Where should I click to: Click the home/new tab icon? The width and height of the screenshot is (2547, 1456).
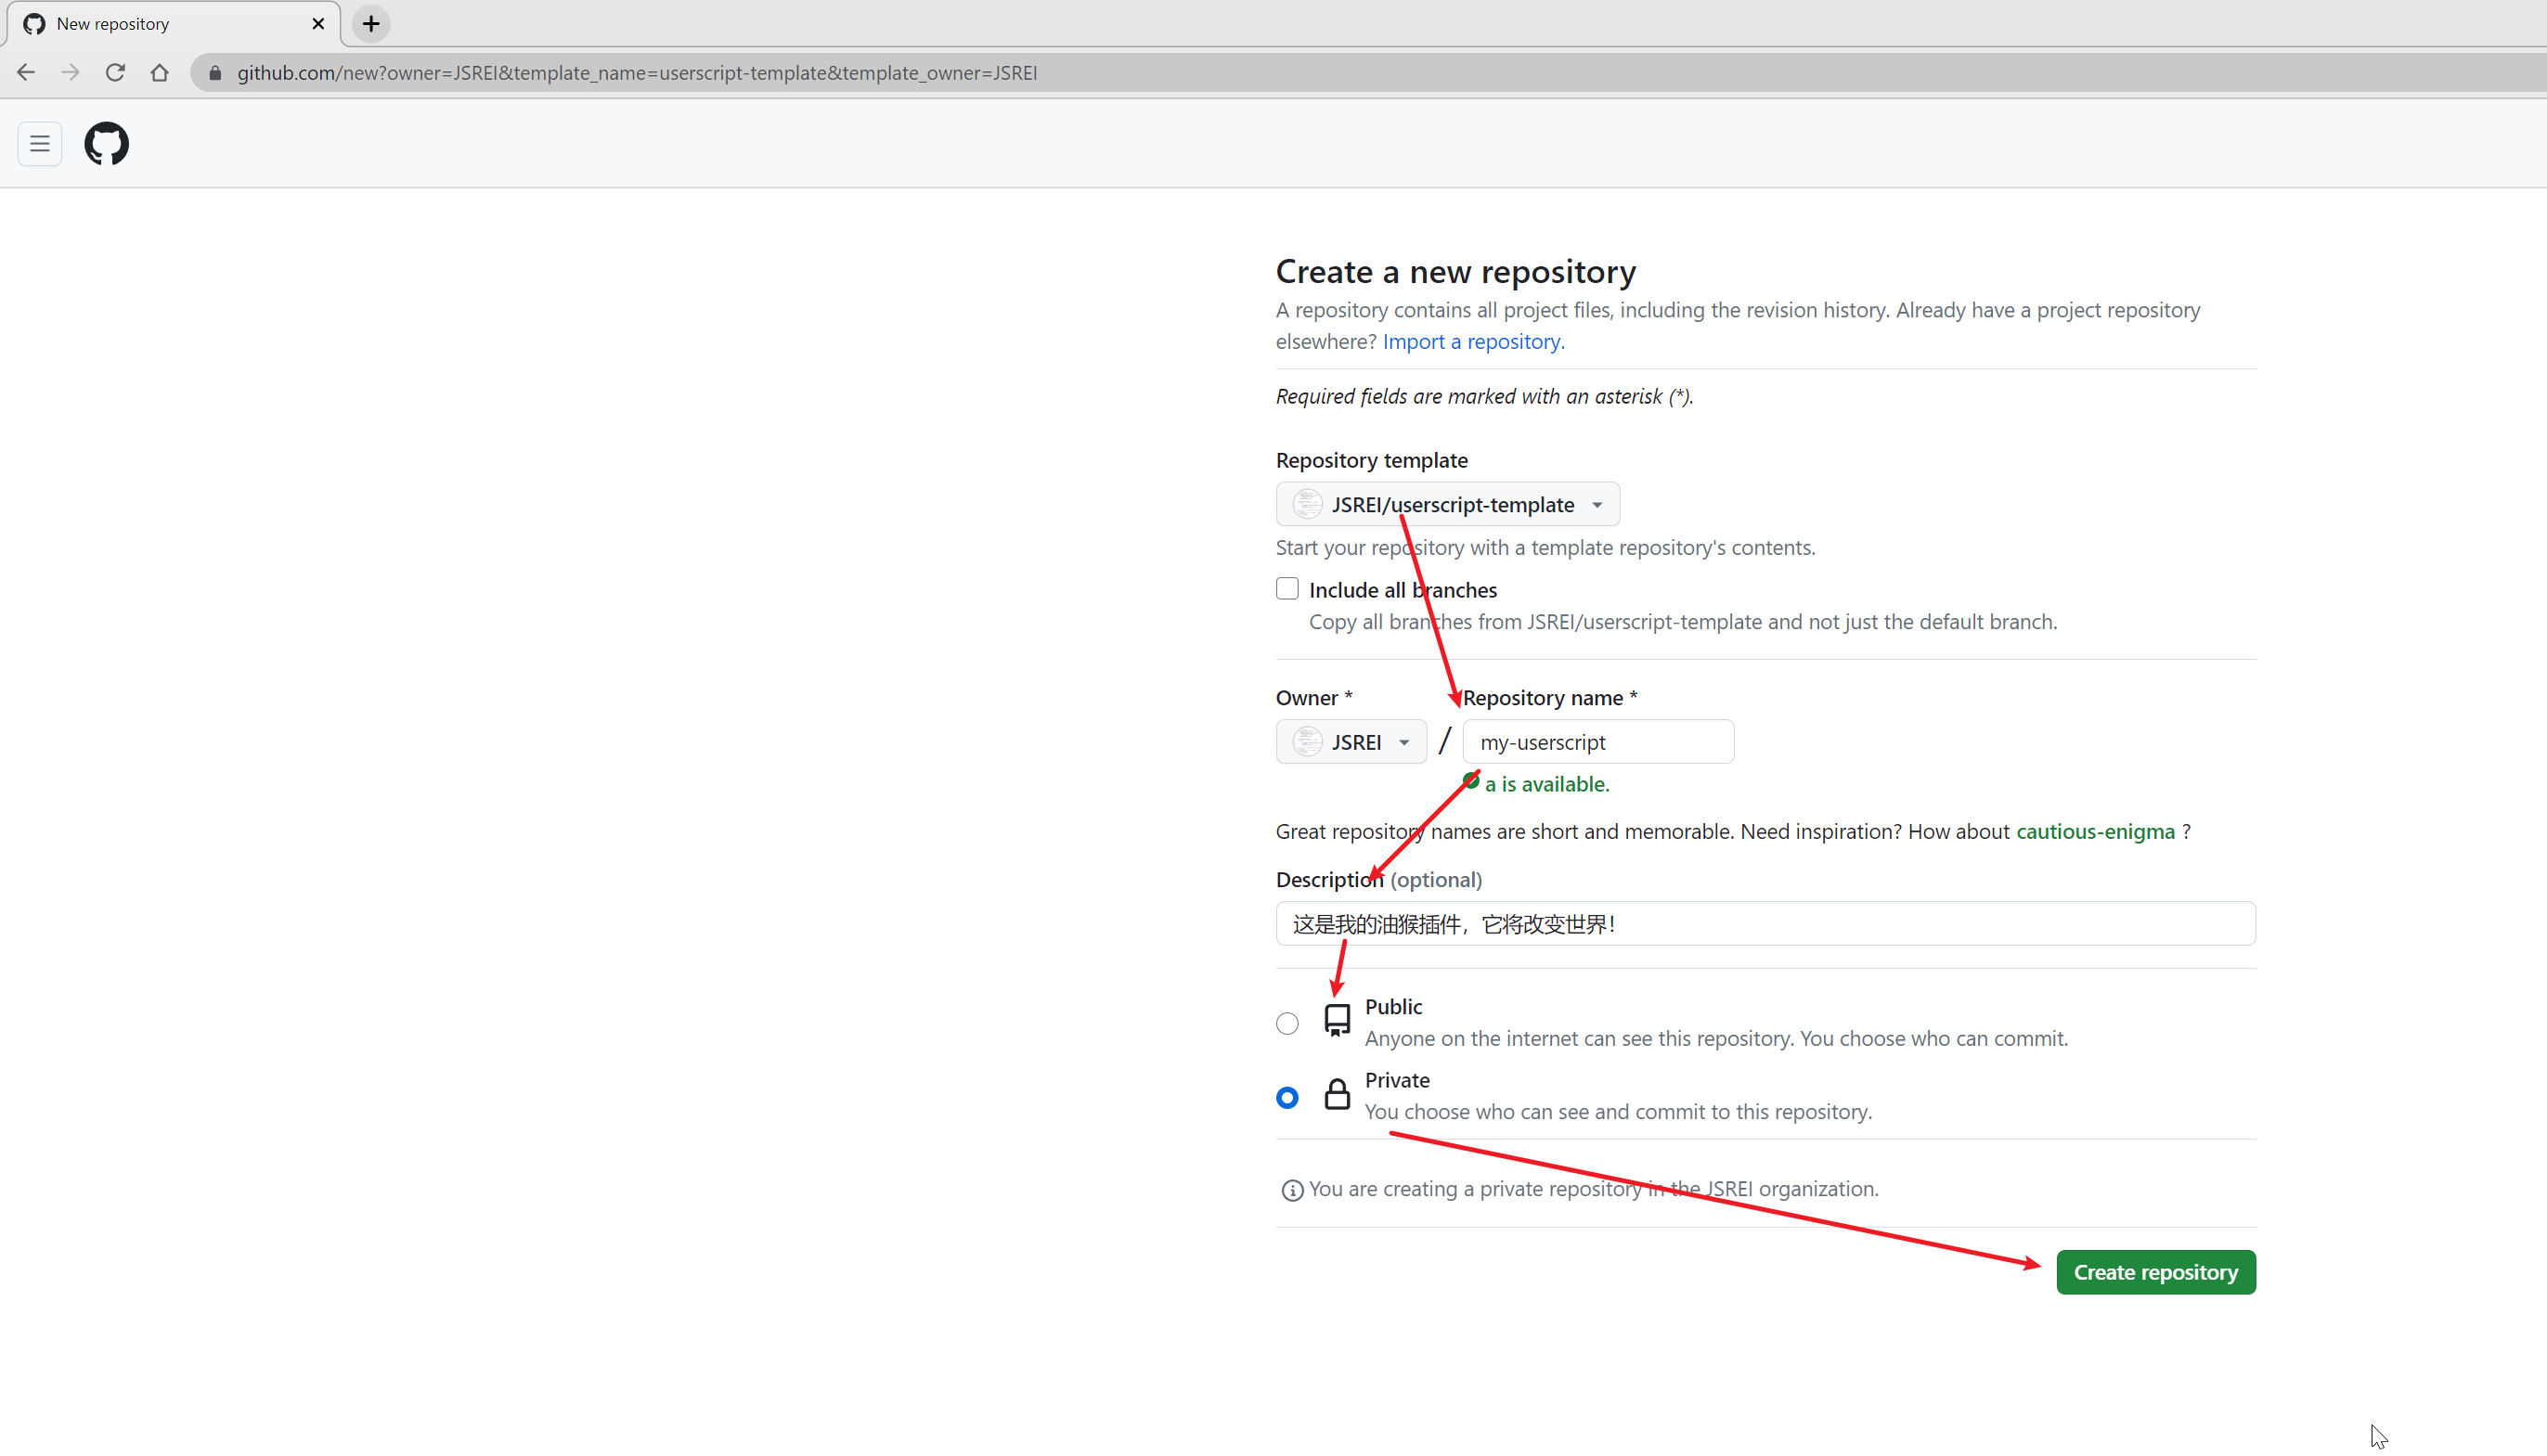click(x=371, y=22)
